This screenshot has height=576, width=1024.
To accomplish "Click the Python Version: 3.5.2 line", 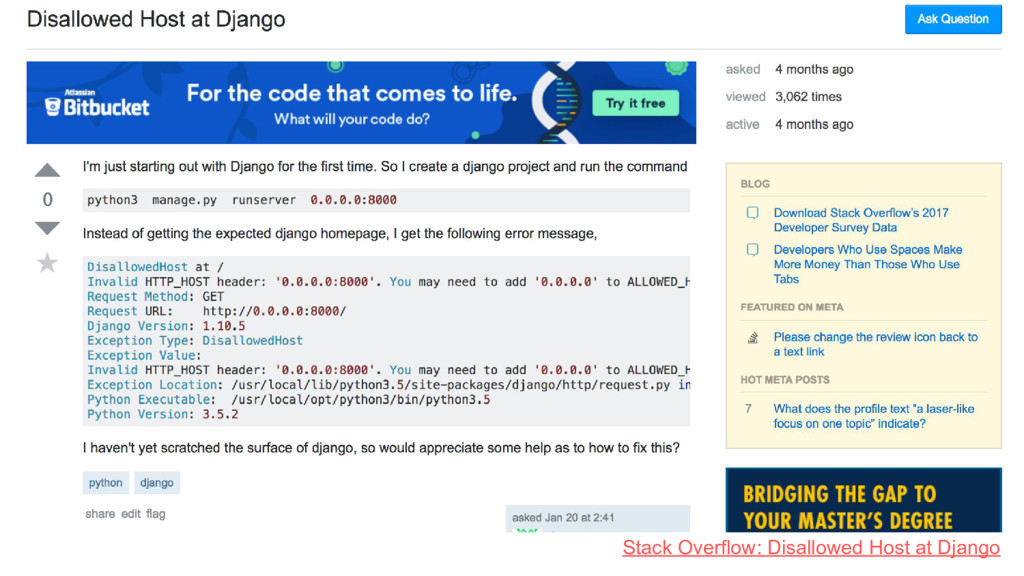I will [163, 414].
